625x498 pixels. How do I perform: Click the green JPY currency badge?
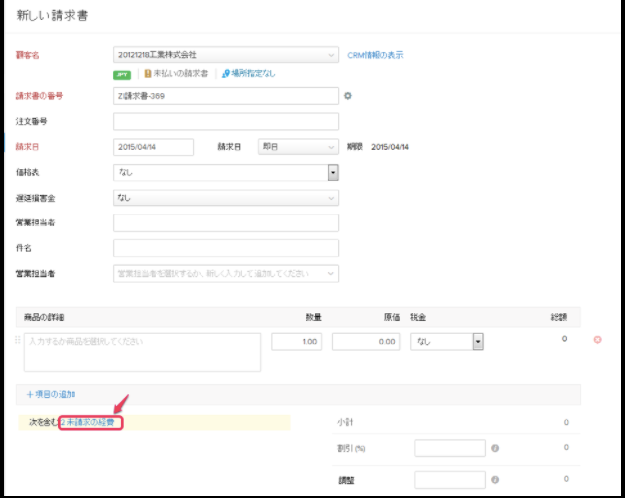(122, 75)
